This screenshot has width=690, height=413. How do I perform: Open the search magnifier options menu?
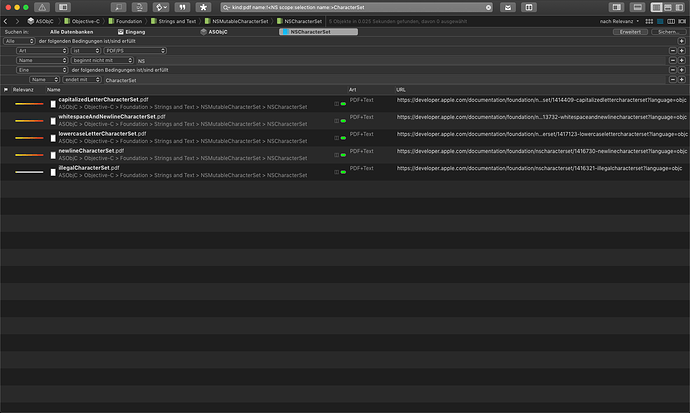(x=227, y=7)
